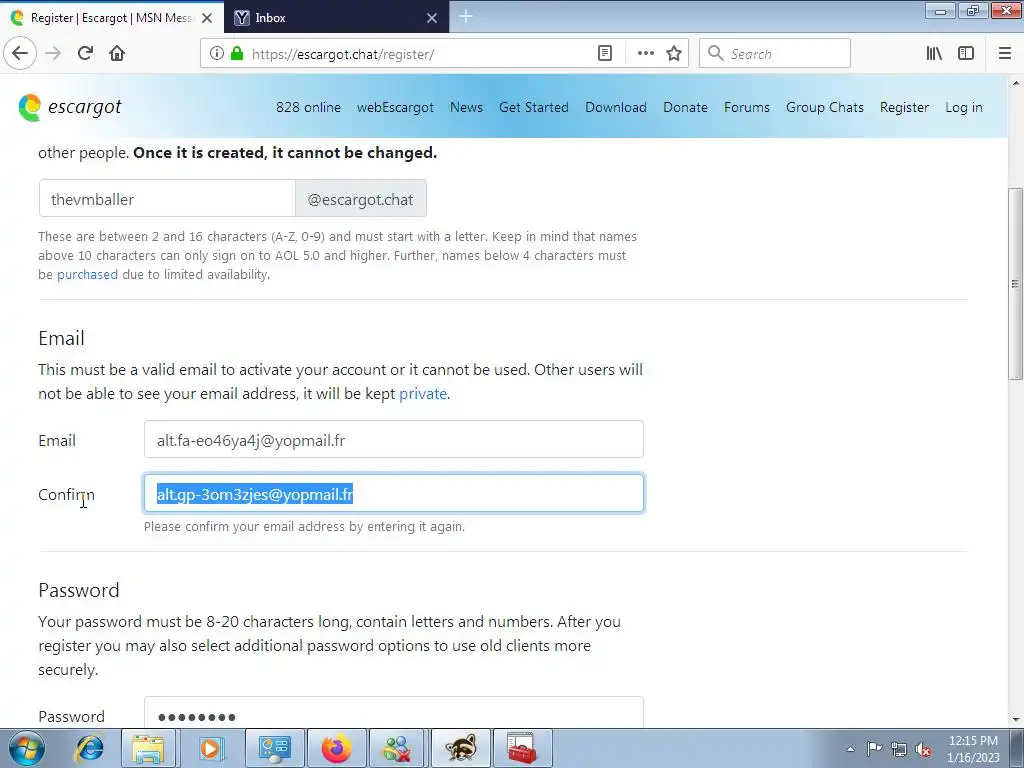Open the private policy link
1024x768 pixels.
click(x=423, y=394)
